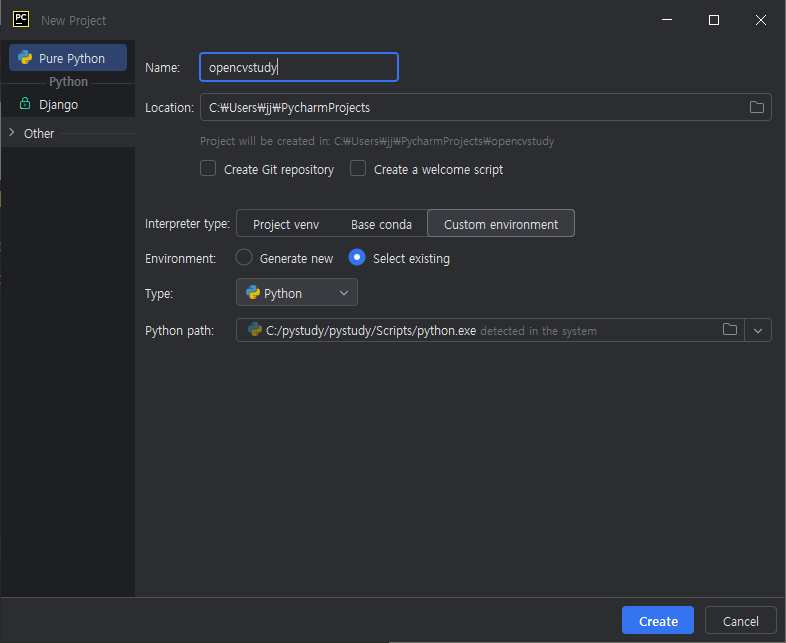The width and height of the screenshot is (786, 643).
Task: Click the PyCharm logo icon in title bar
Action: (x=21, y=20)
